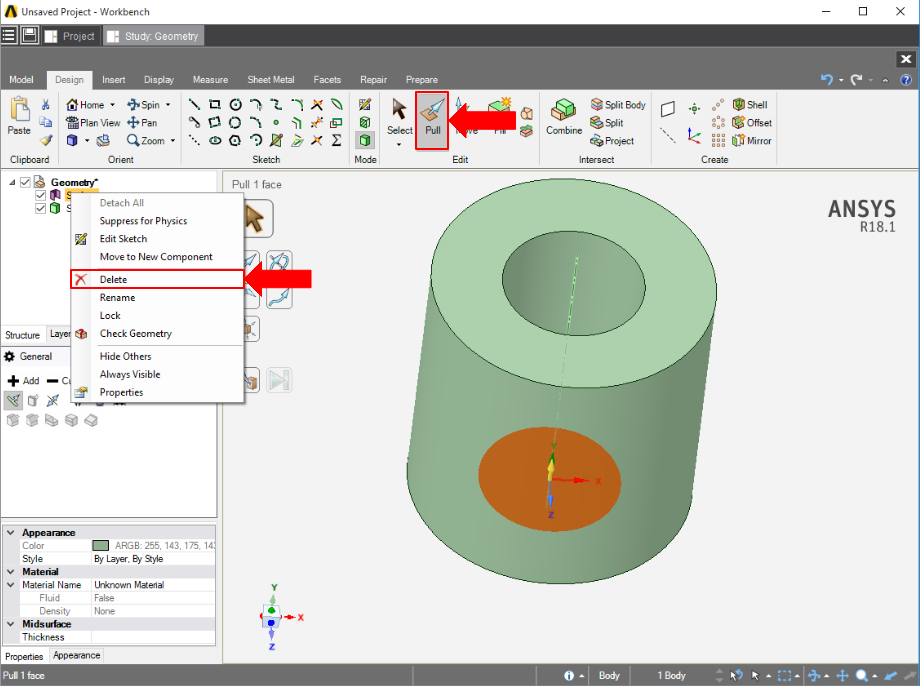Collapse the Appearance properties section
Viewport: 920px width, 686px height.
(11, 532)
